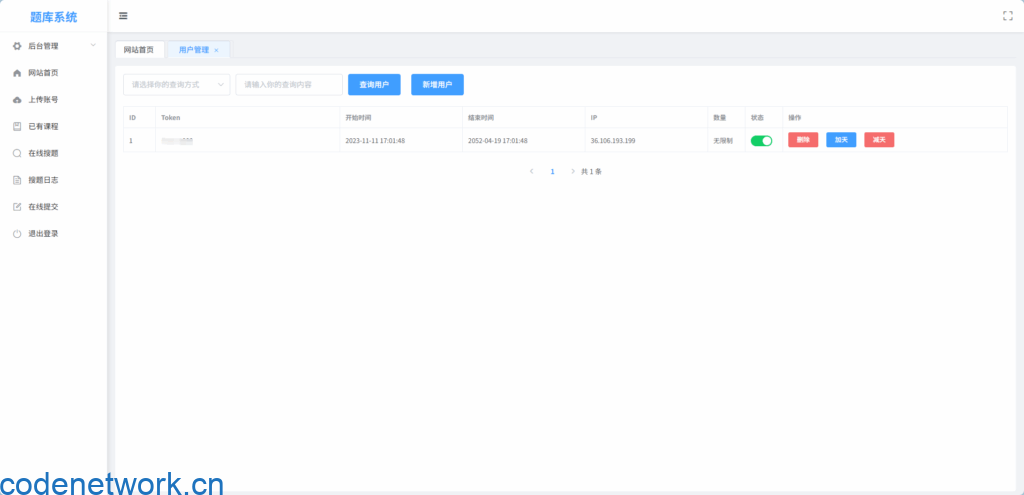Expand the 后台管理 sidebar menu
This screenshot has width=1024, height=495.
(53, 46)
